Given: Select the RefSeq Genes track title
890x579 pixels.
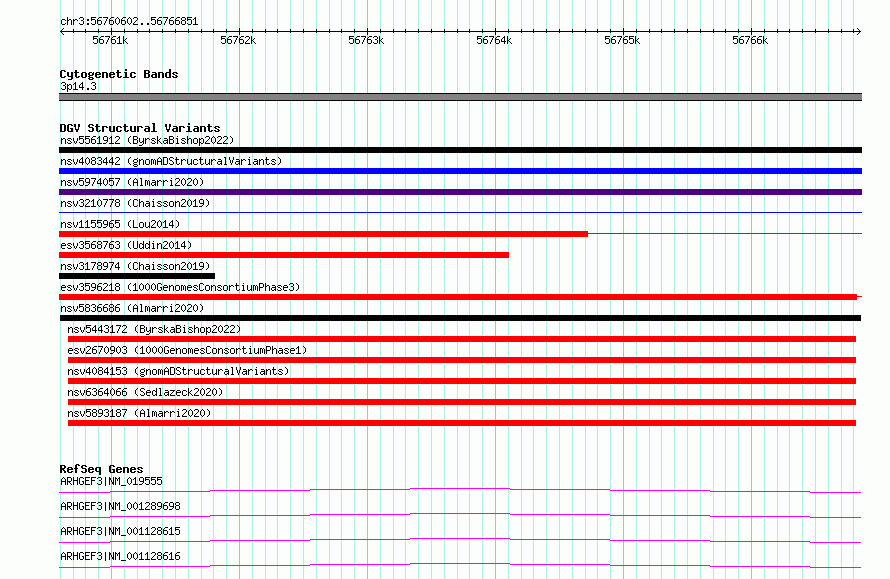Looking at the screenshot, I should tap(101, 469).
